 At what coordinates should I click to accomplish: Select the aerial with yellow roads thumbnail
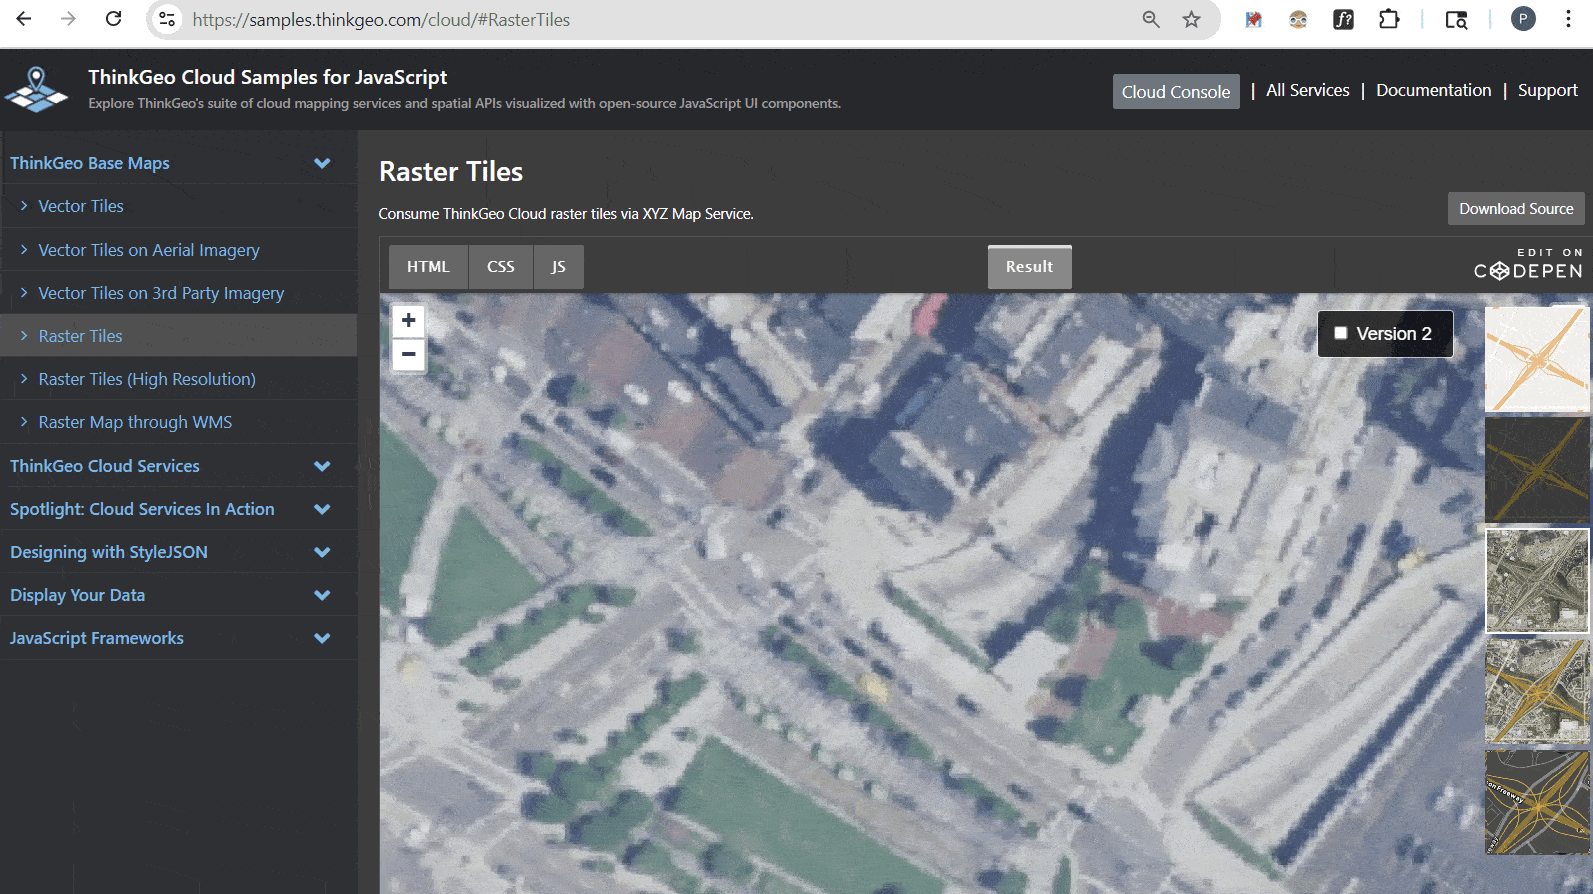click(x=1537, y=692)
